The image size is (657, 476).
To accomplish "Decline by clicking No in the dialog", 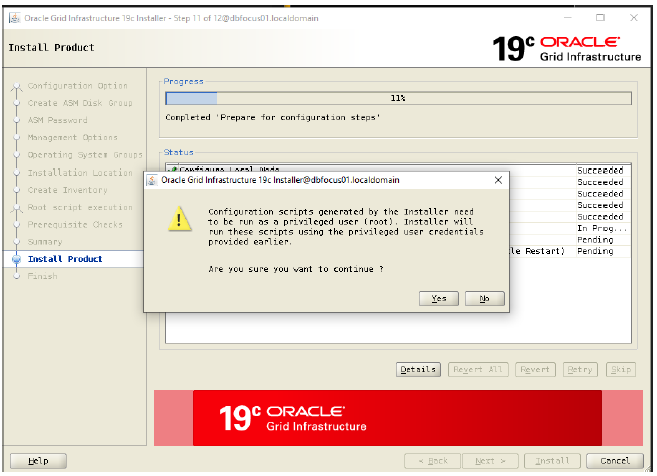I will 484,298.
